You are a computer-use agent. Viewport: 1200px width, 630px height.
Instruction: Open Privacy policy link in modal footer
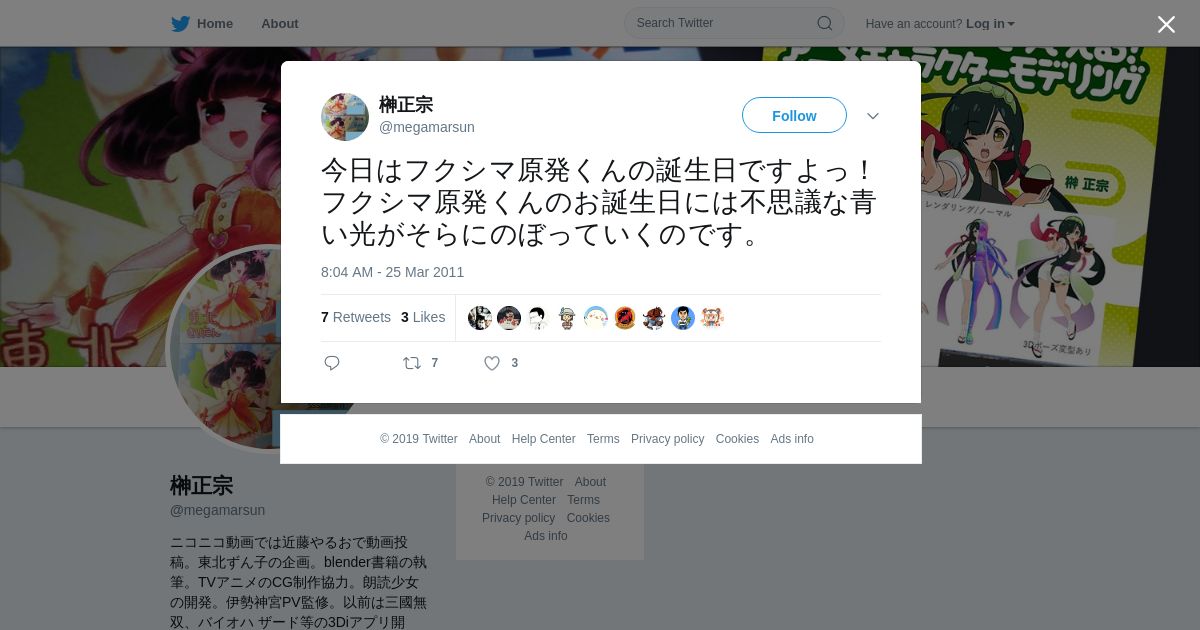(667, 439)
